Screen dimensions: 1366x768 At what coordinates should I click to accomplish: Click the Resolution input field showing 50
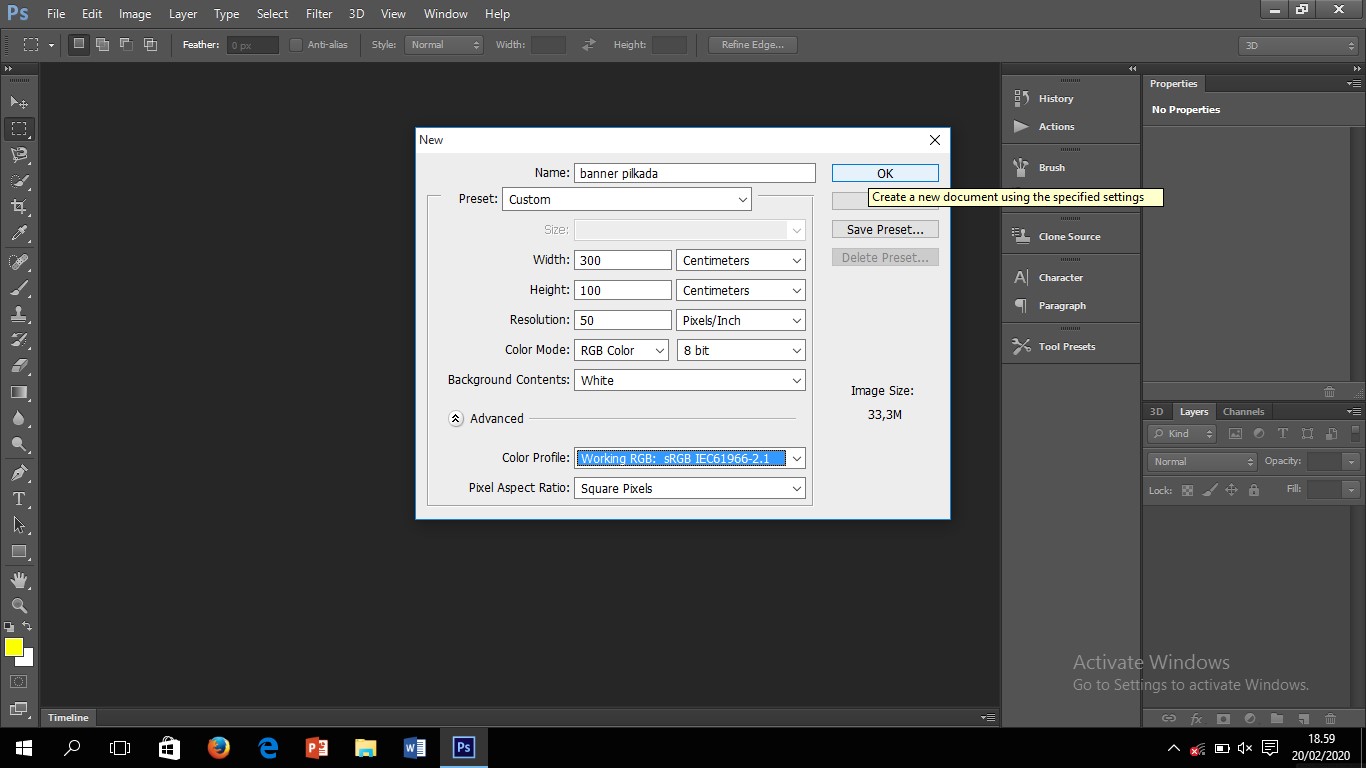click(623, 320)
